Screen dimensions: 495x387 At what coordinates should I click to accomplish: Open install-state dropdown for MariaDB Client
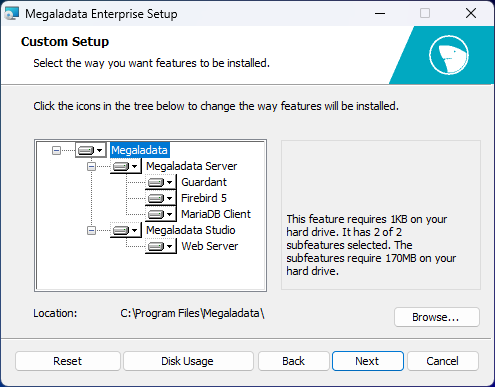161,214
